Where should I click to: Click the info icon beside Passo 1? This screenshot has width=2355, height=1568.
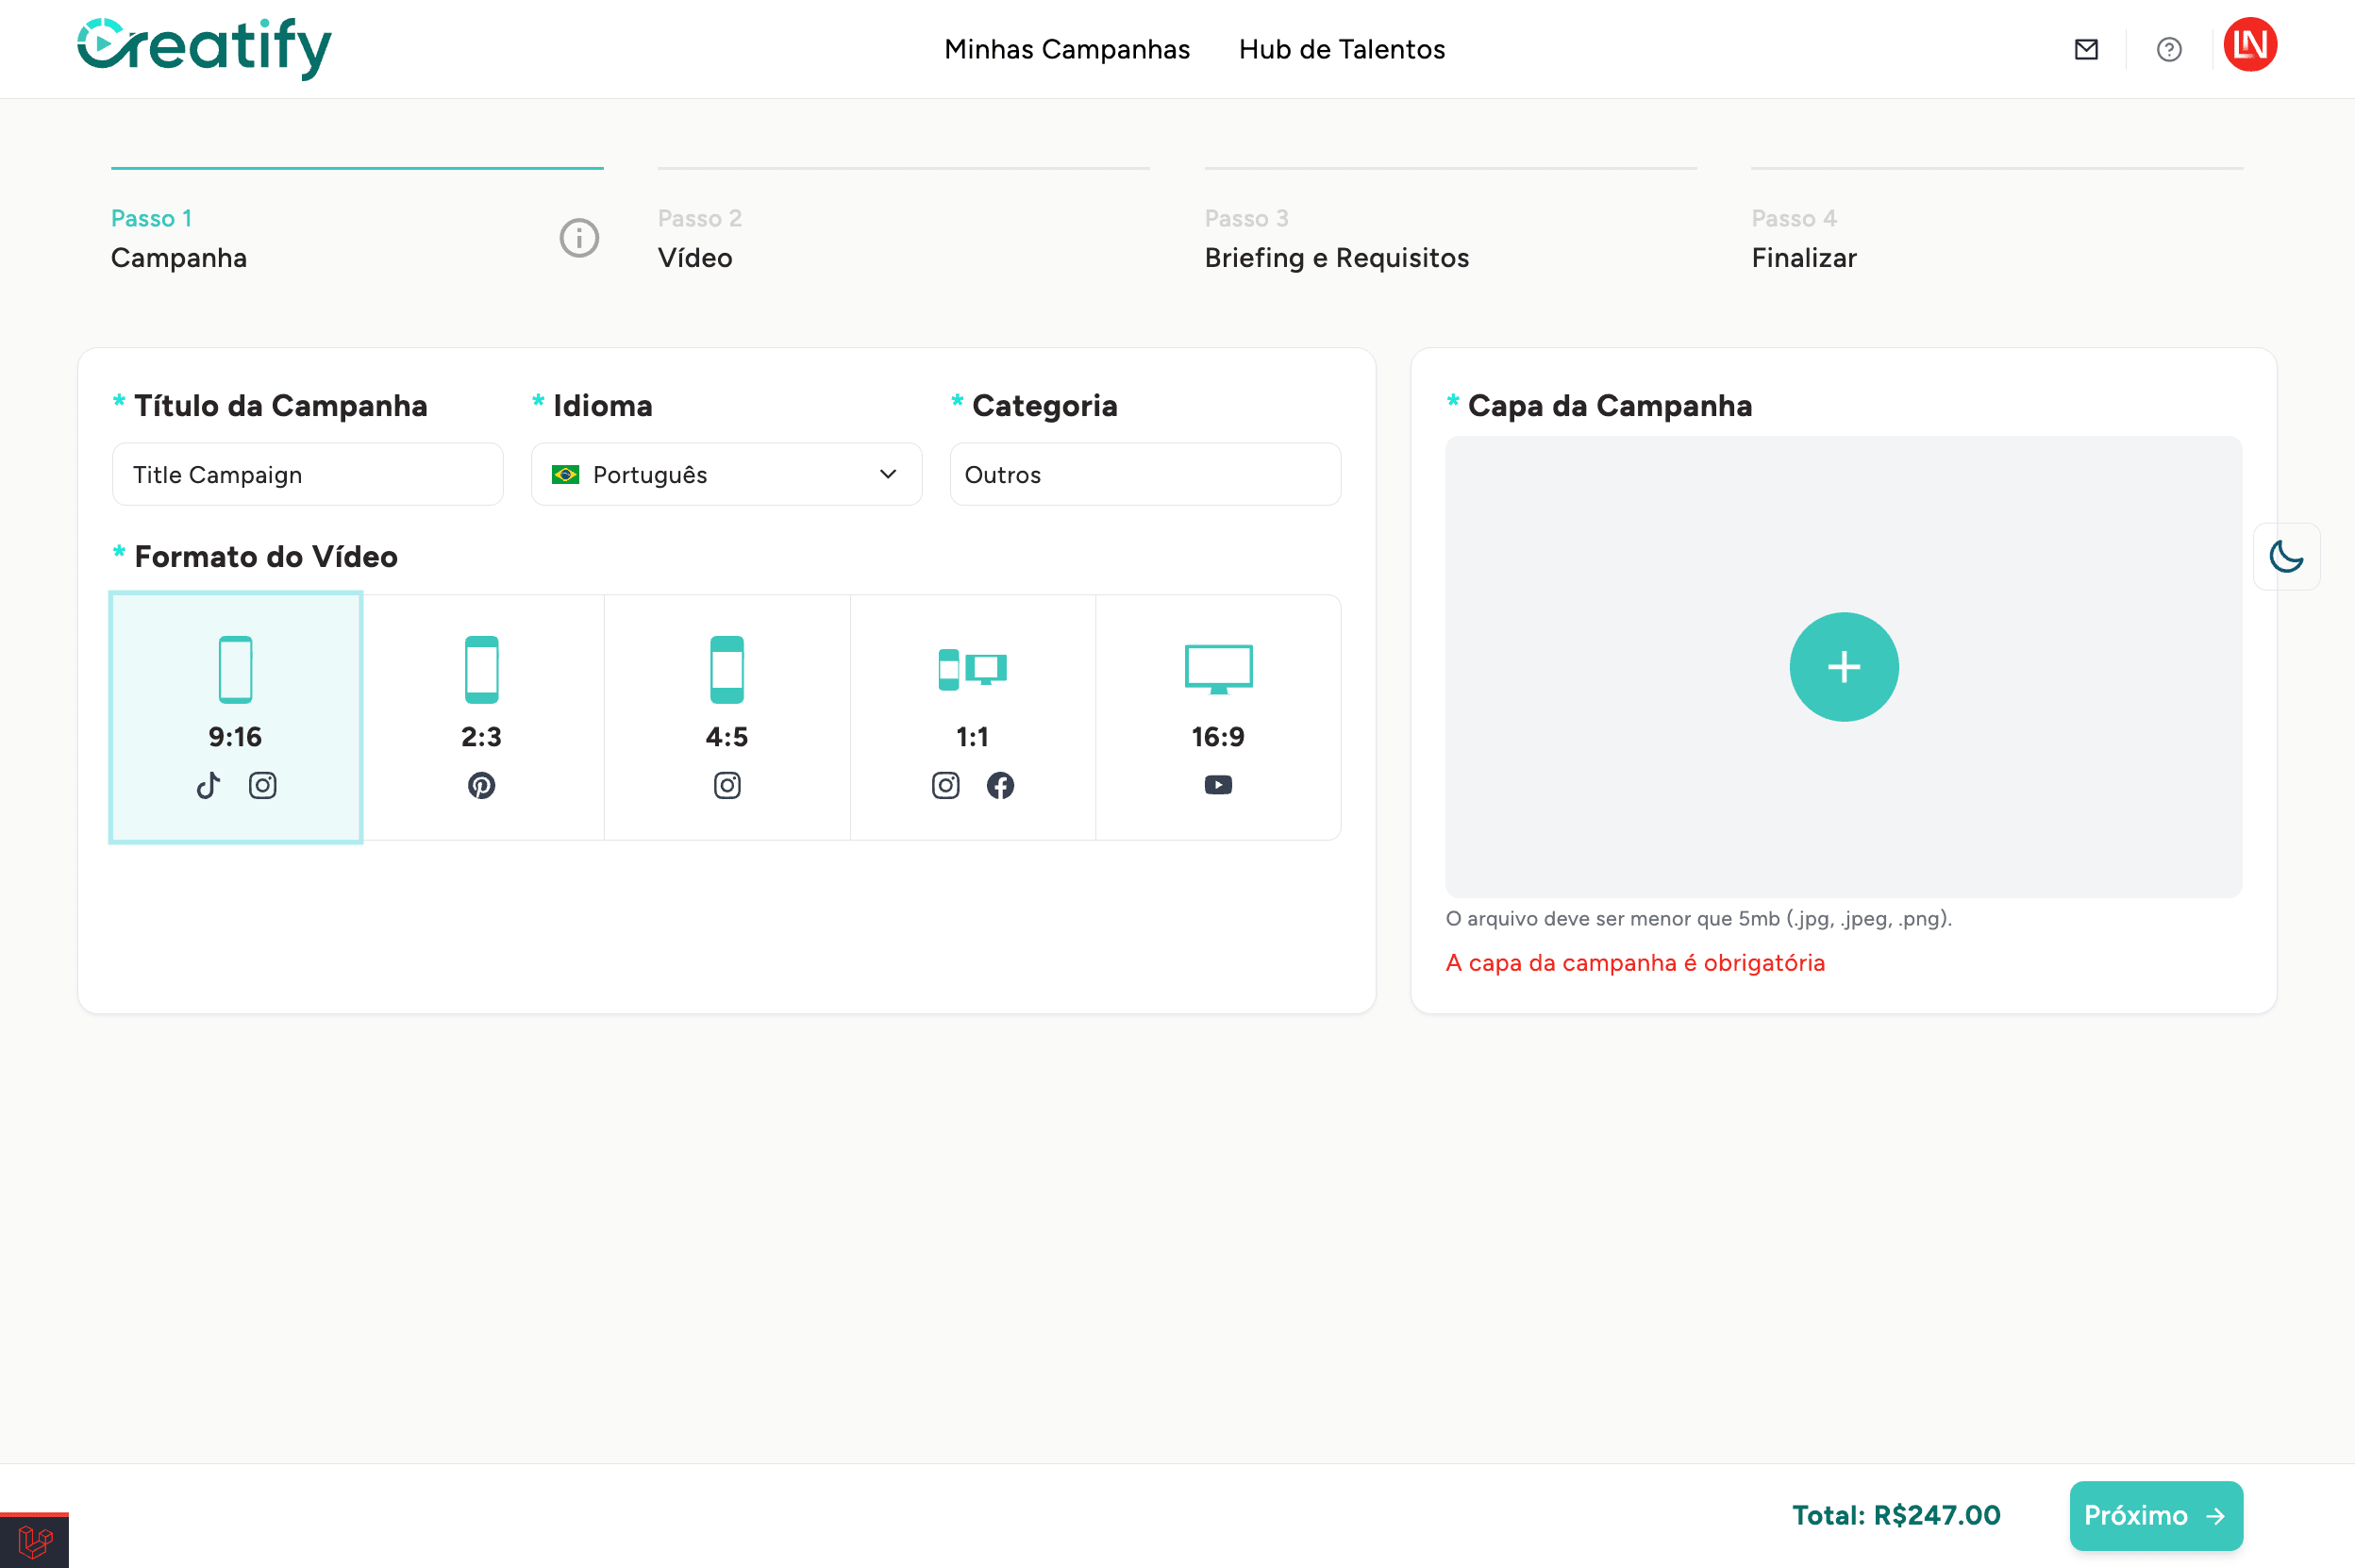coord(579,238)
